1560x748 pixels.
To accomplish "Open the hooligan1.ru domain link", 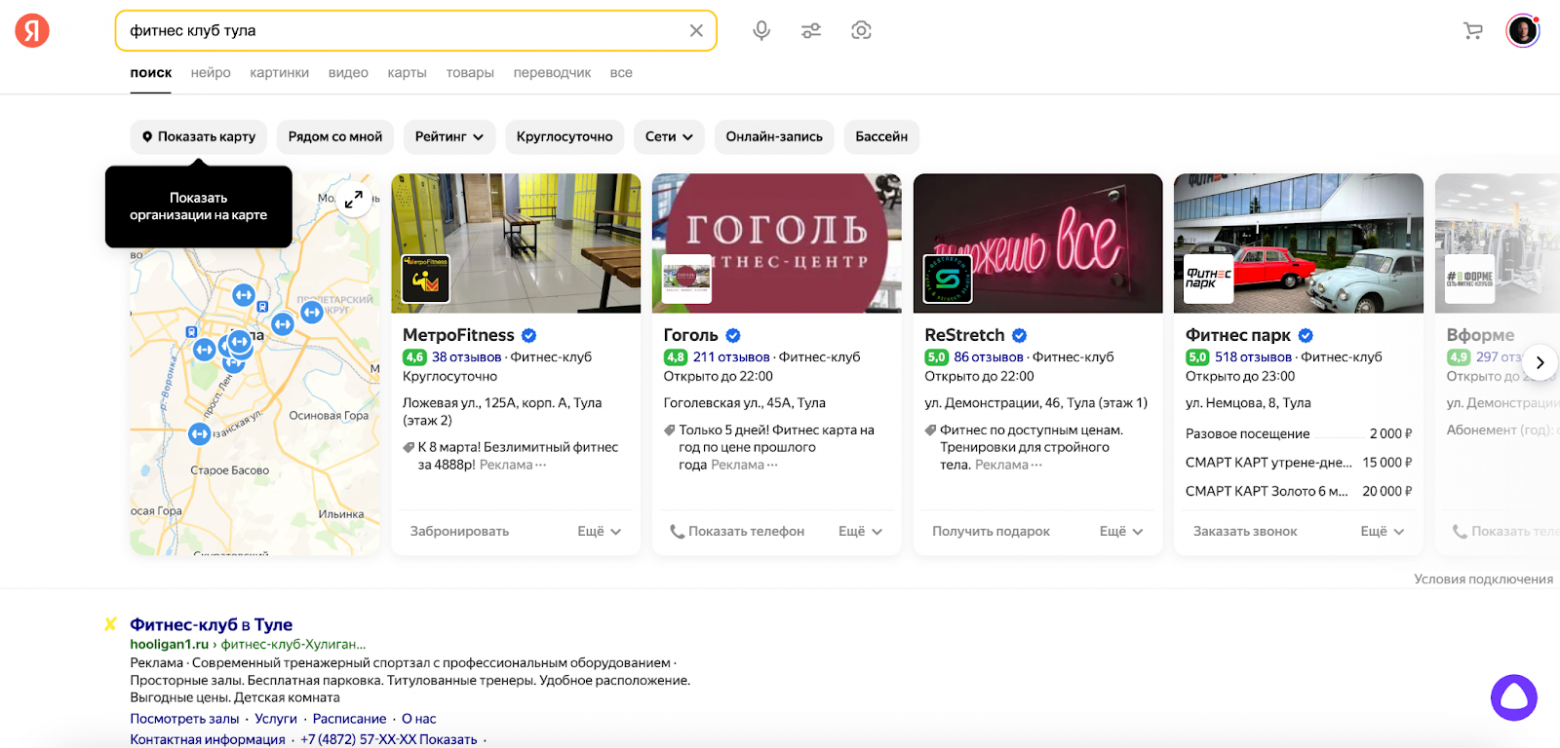I will coord(169,645).
